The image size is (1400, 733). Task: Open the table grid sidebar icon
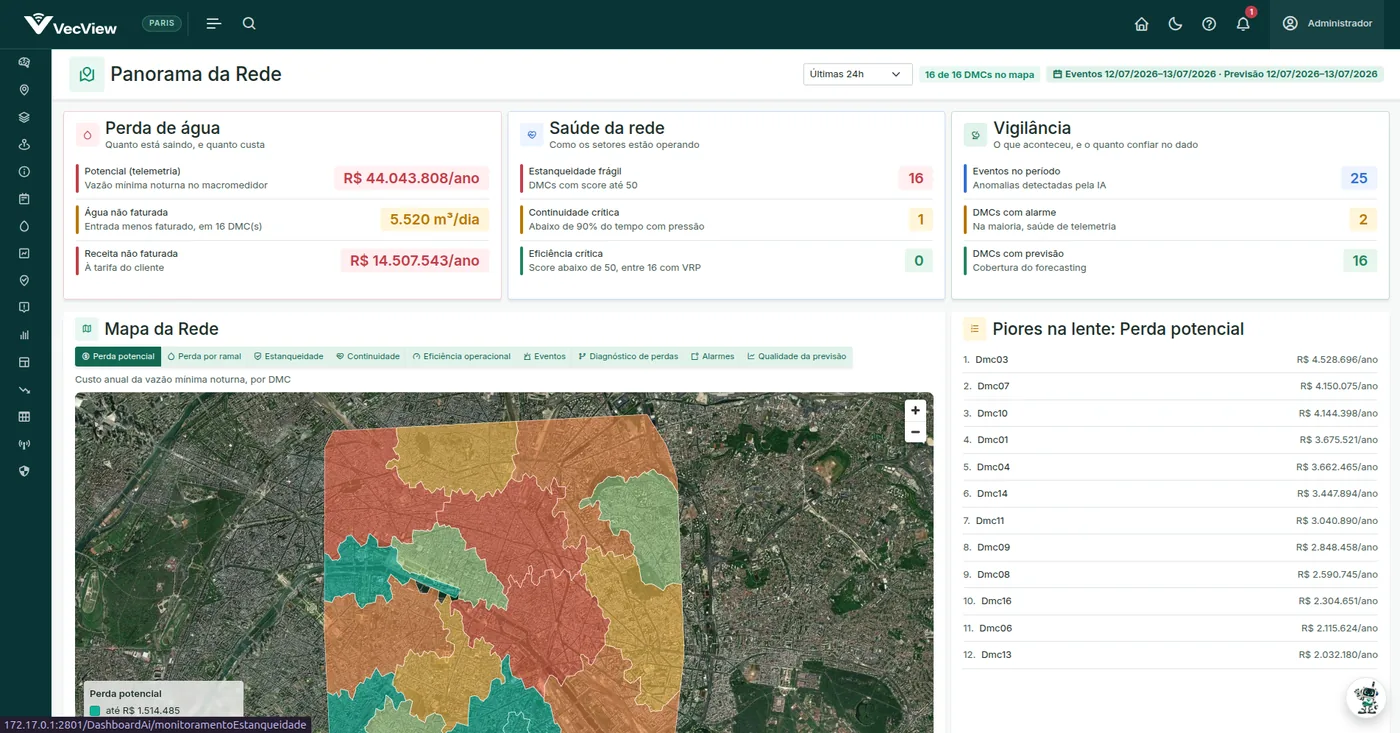coord(24,417)
